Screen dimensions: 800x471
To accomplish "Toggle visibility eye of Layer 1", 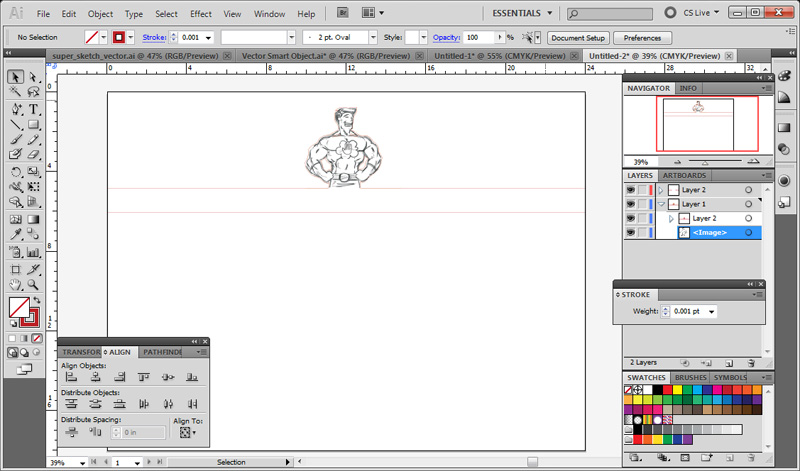I will pyautogui.click(x=631, y=204).
